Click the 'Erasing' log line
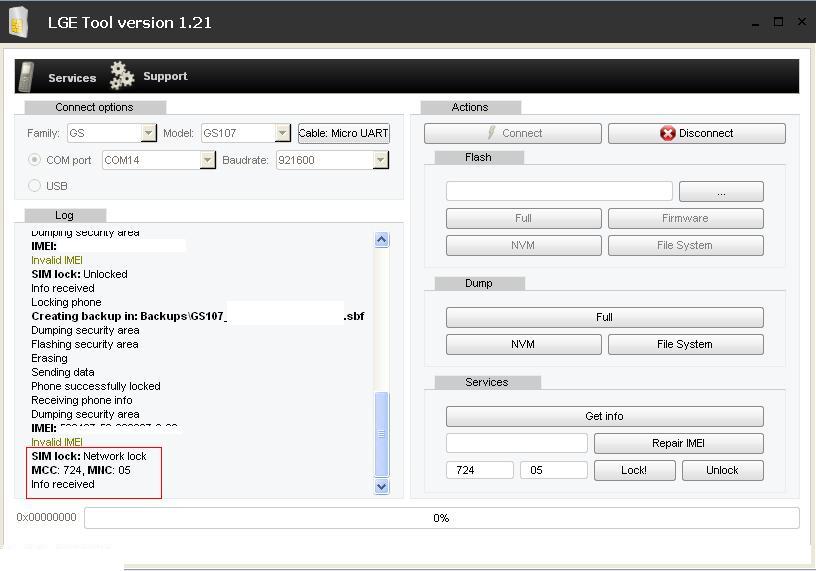The width and height of the screenshot is (816, 571). 49,358
